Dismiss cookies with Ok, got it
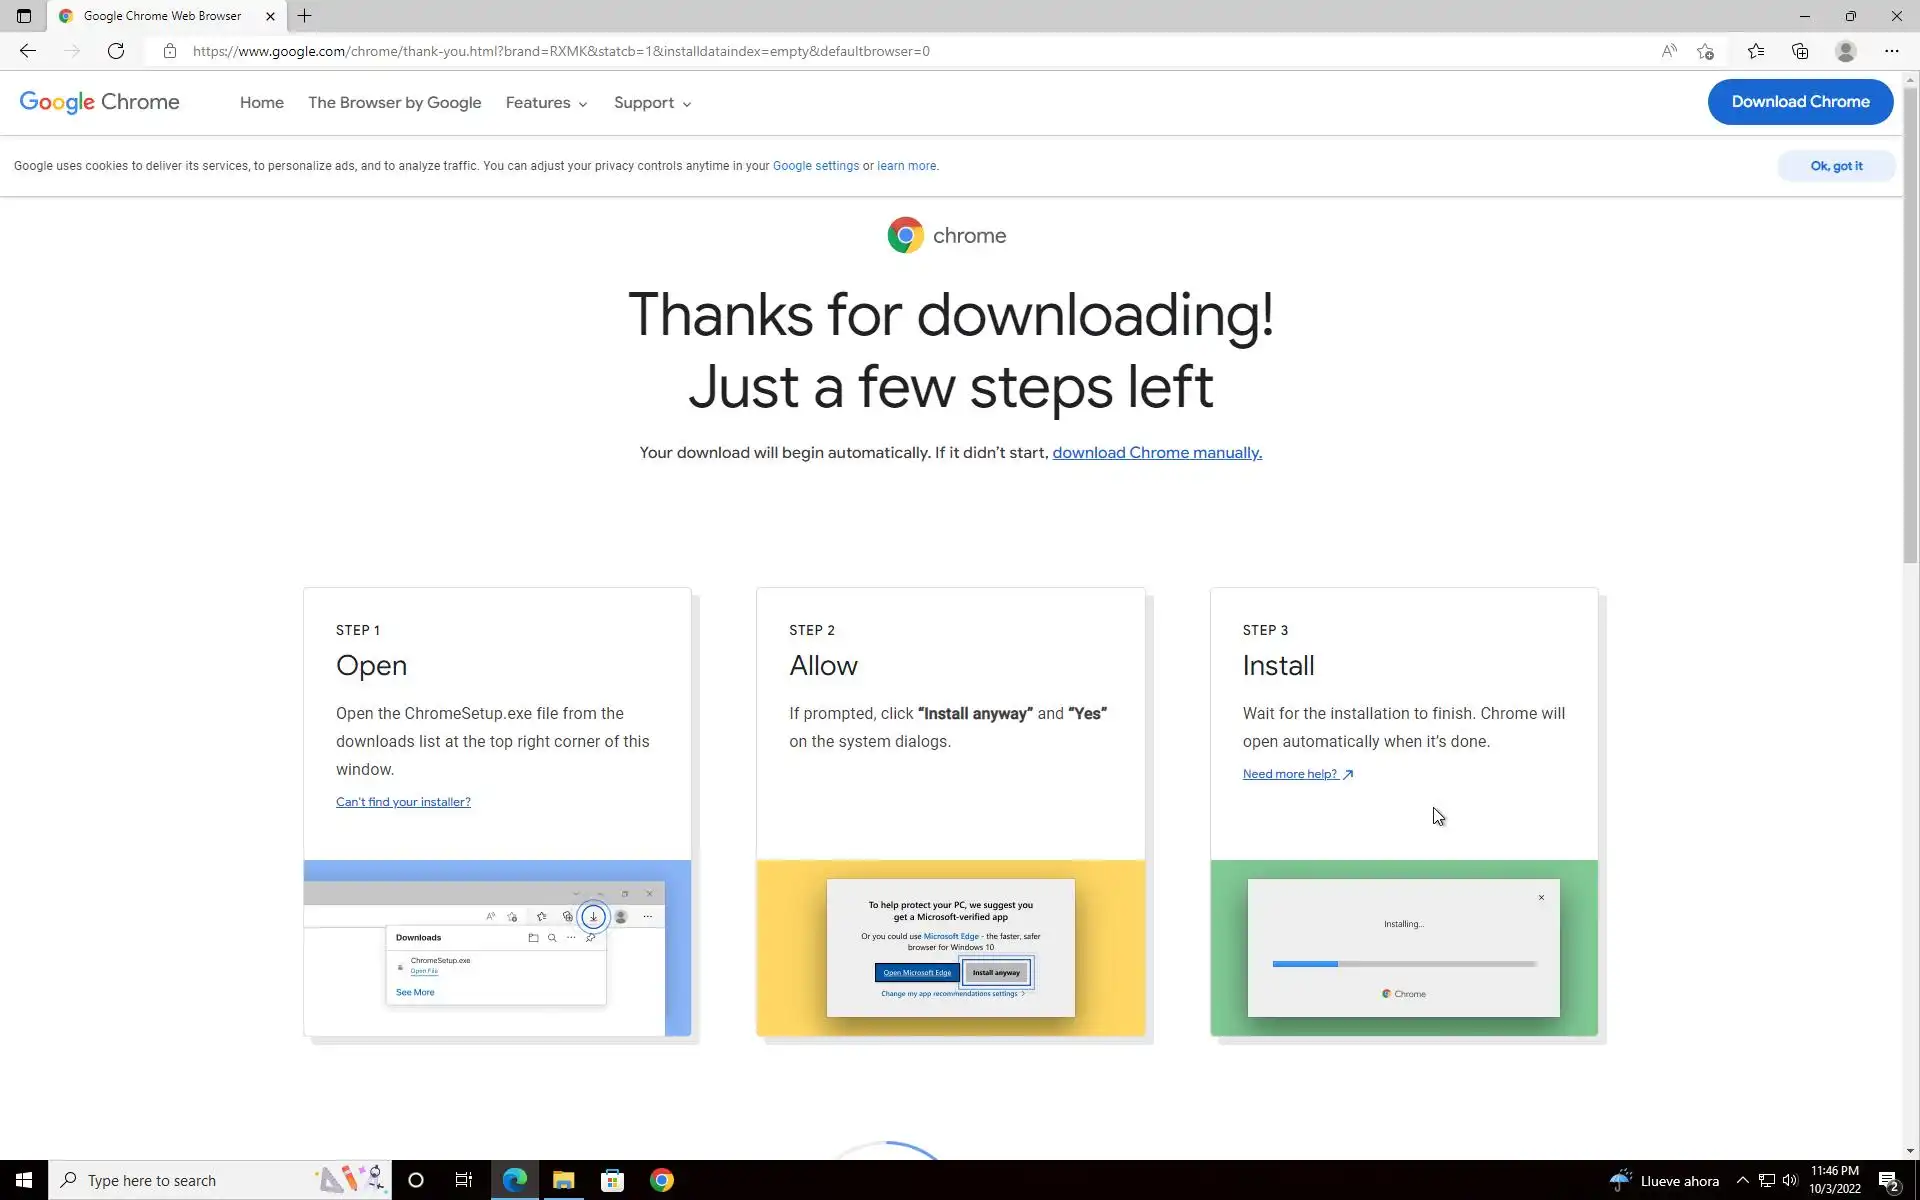The image size is (1920, 1200). 1836,166
